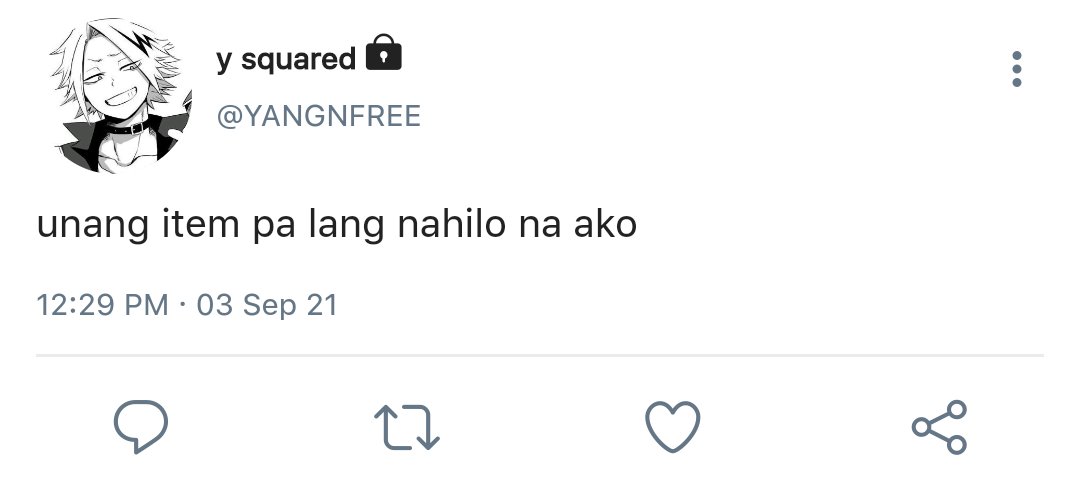Expand tweet actions via vertical ellipsis
1079x497 pixels.
point(1016,69)
